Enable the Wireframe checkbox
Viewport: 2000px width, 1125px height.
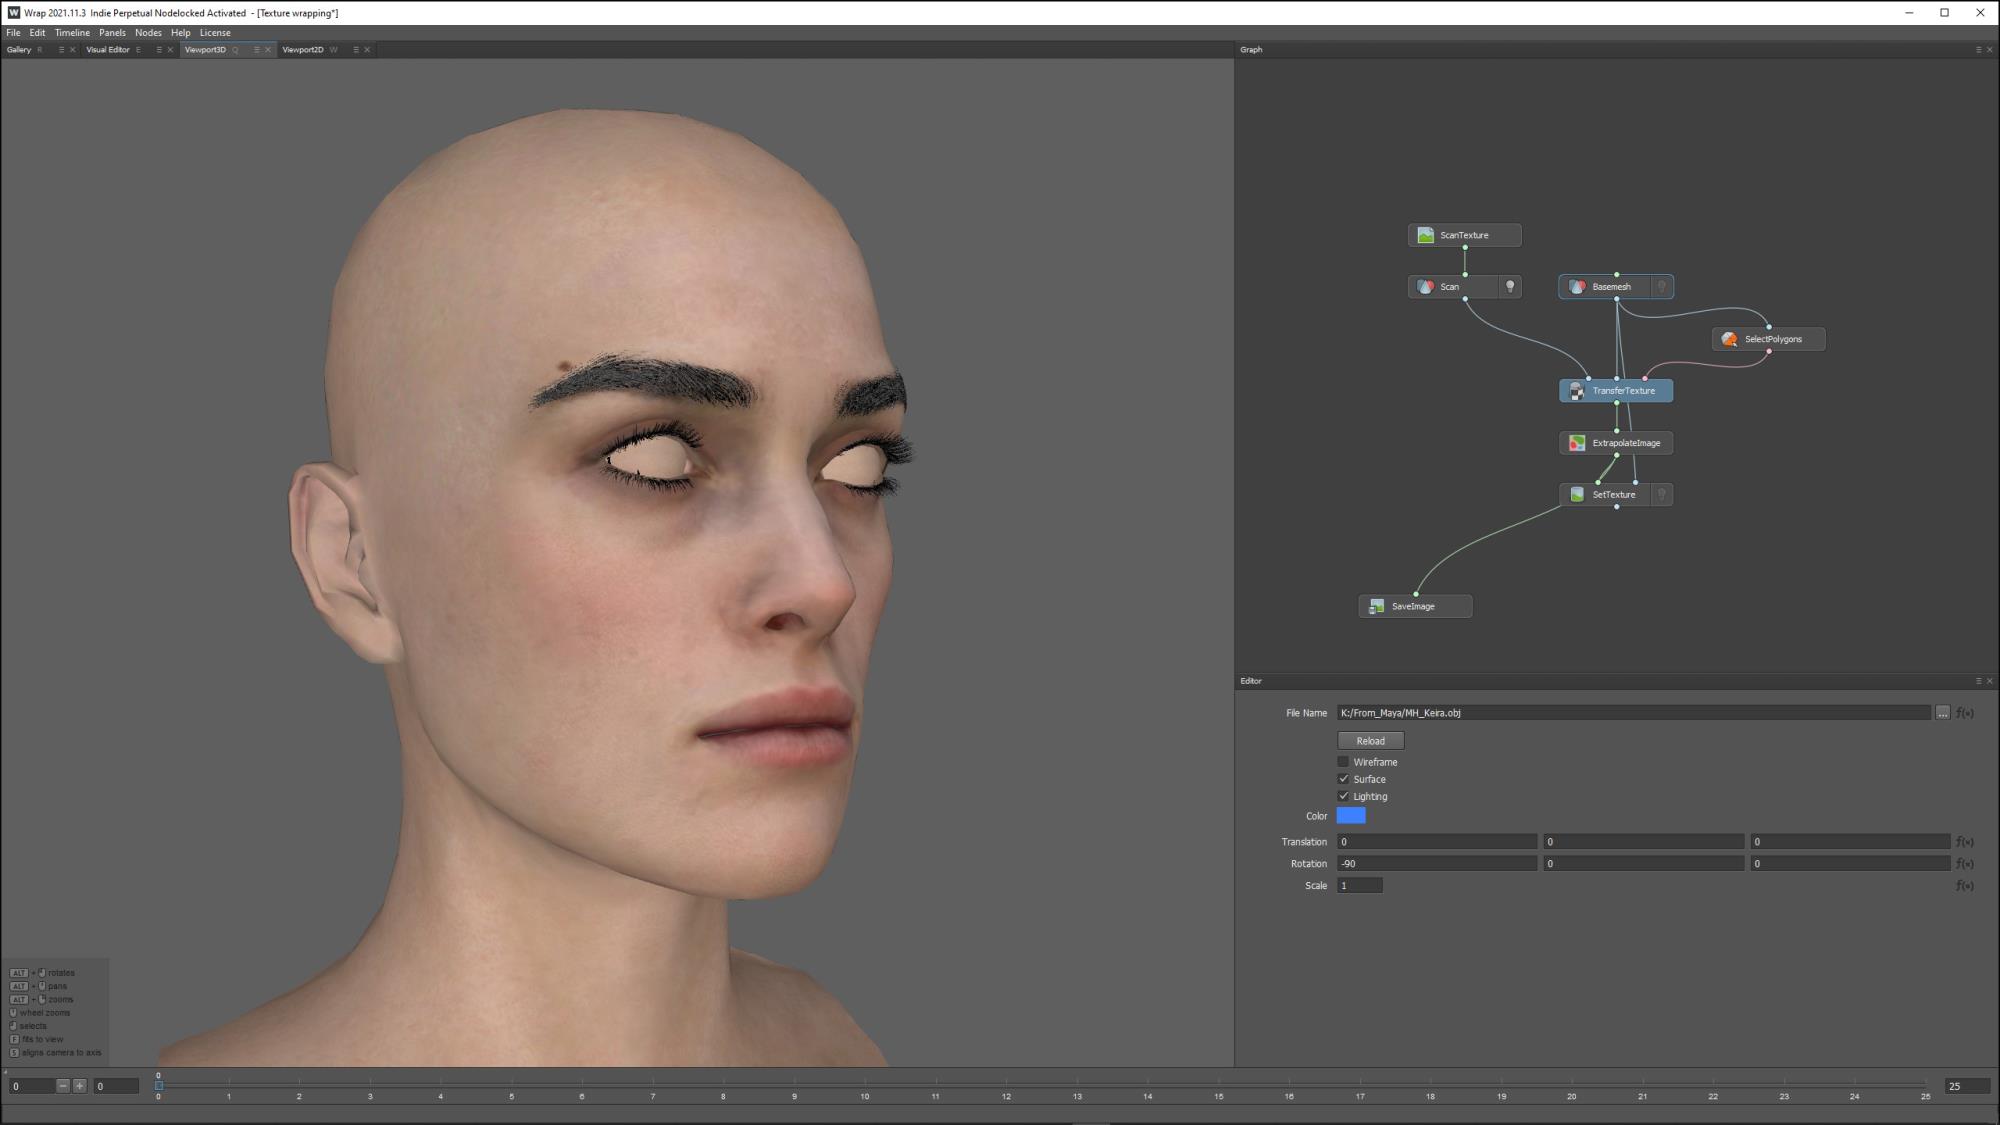tap(1343, 762)
